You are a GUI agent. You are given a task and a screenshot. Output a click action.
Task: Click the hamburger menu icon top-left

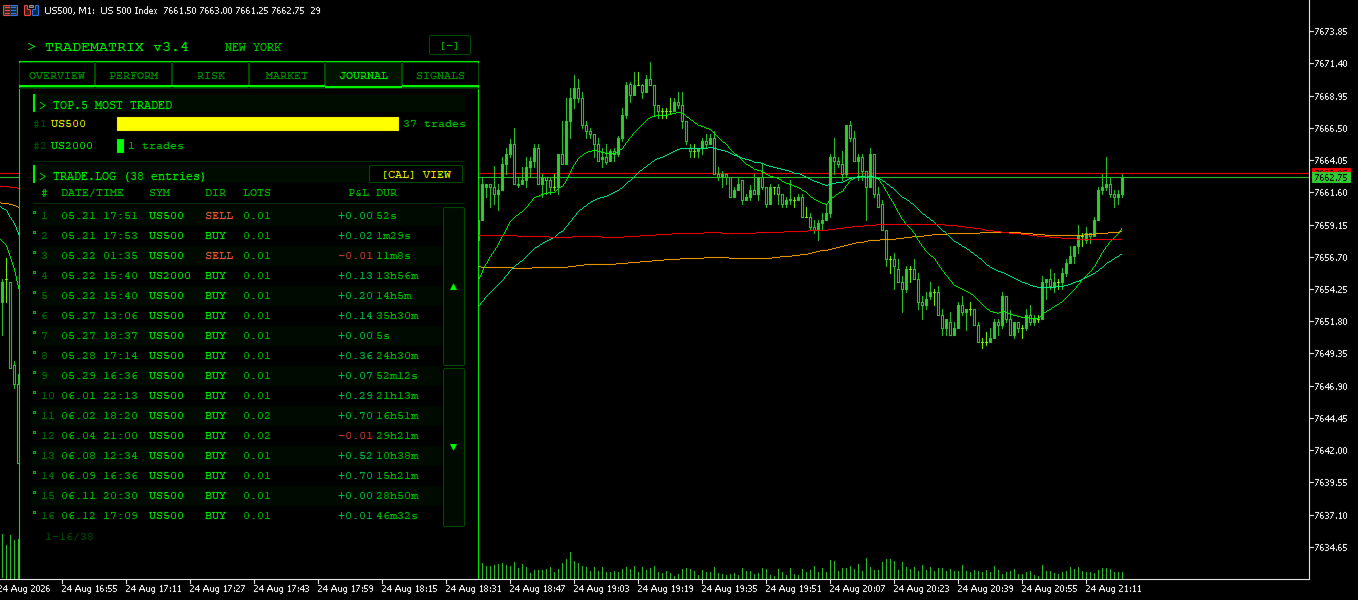[x=10, y=9]
